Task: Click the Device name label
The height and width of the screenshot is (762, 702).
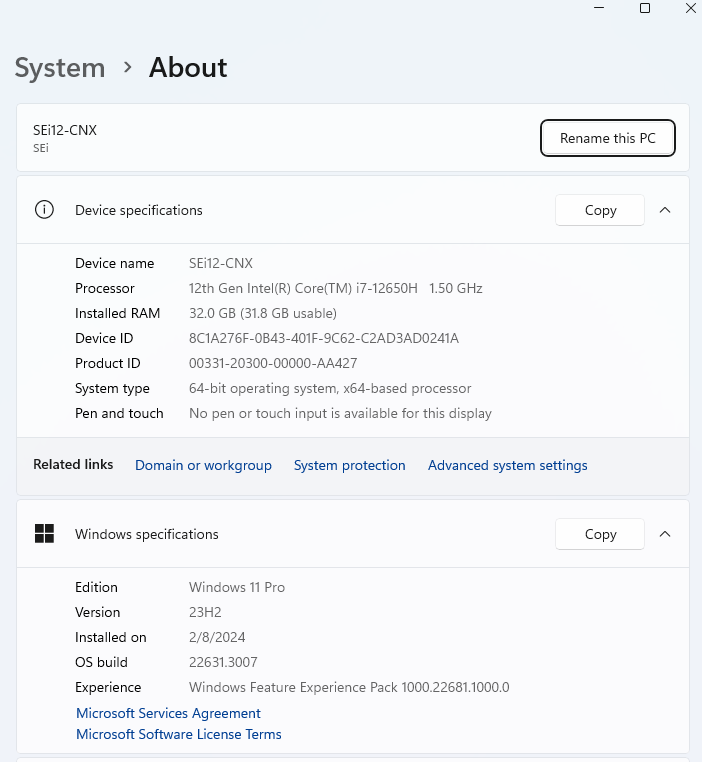Action: 114,263
